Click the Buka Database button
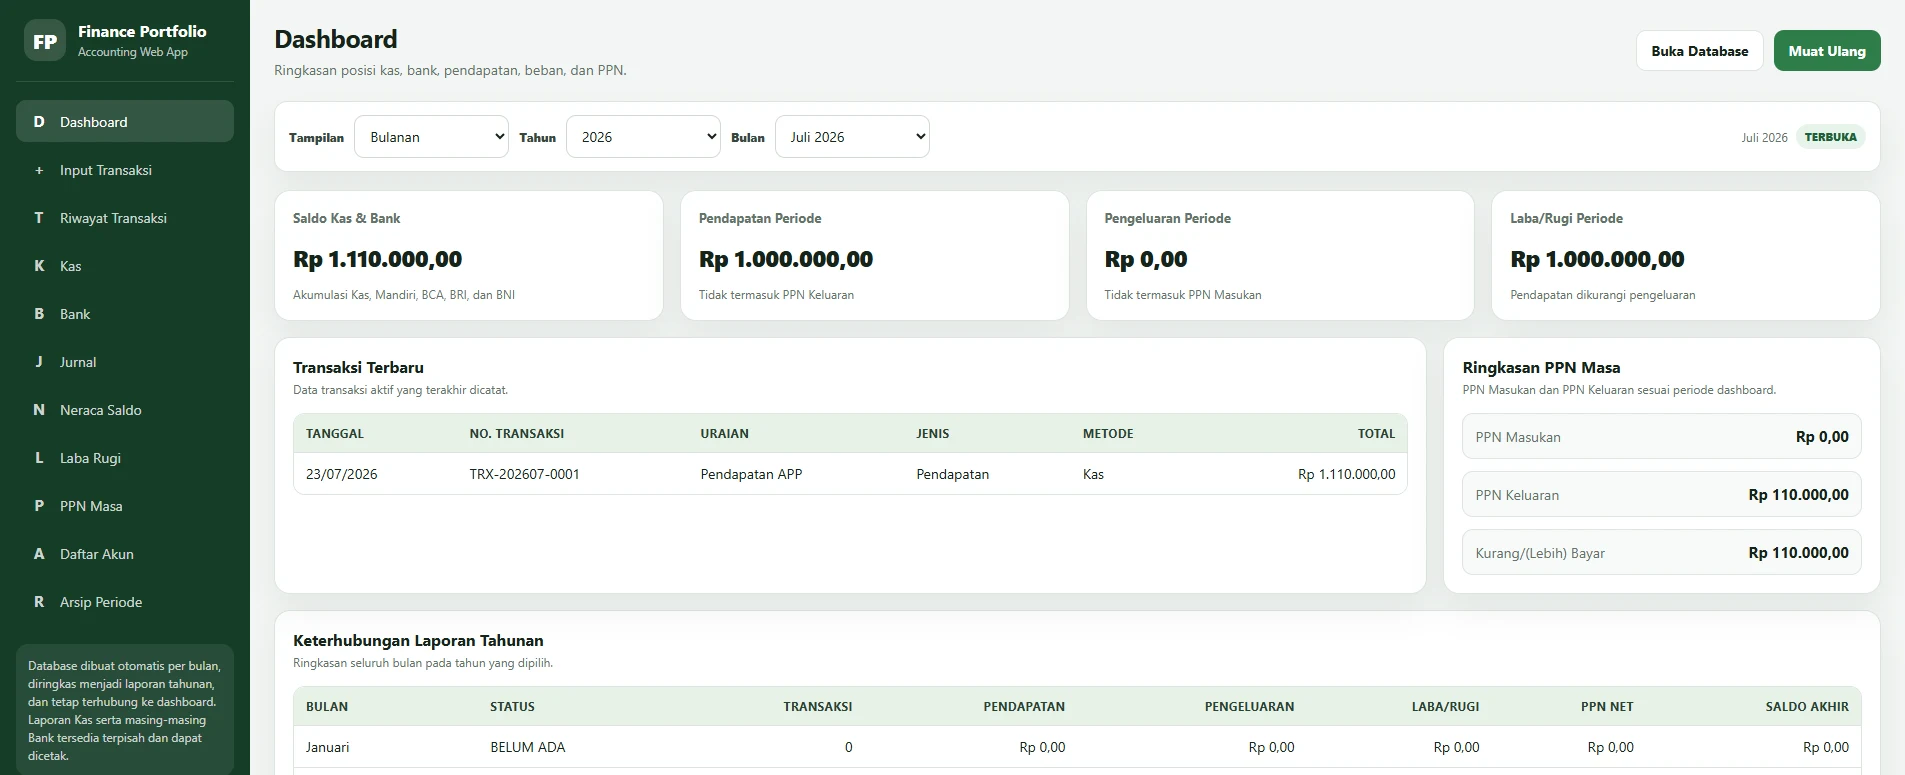Viewport: 1905px width, 775px height. pyautogui.click(x=1700, y=51)
